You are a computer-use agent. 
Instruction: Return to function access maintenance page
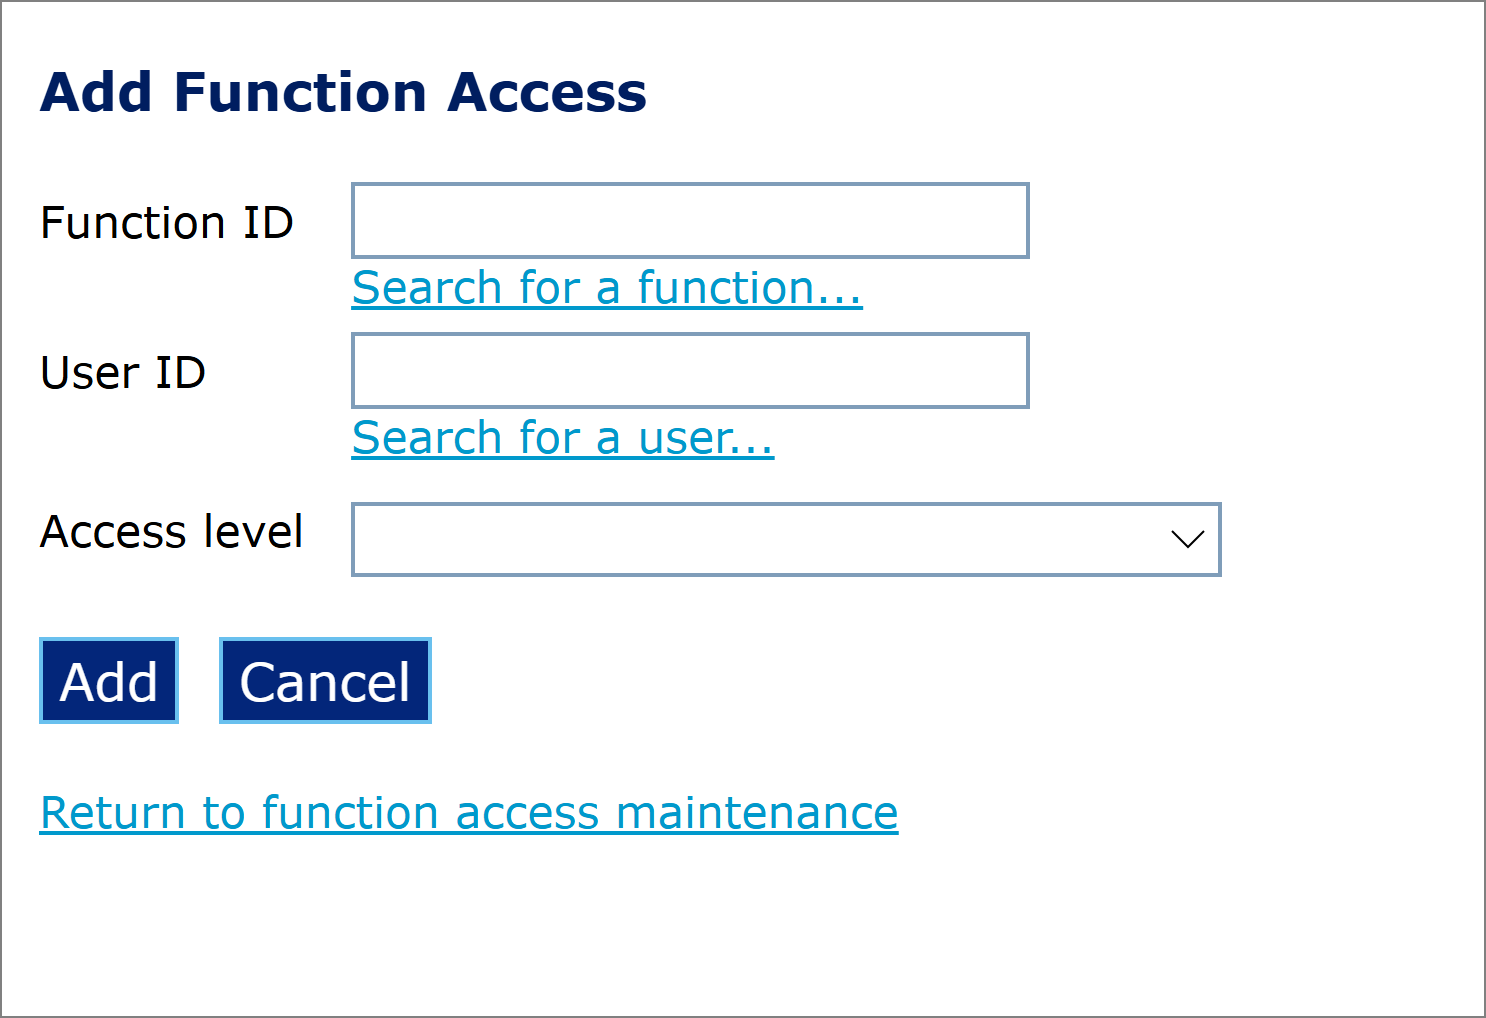point(469,812)
